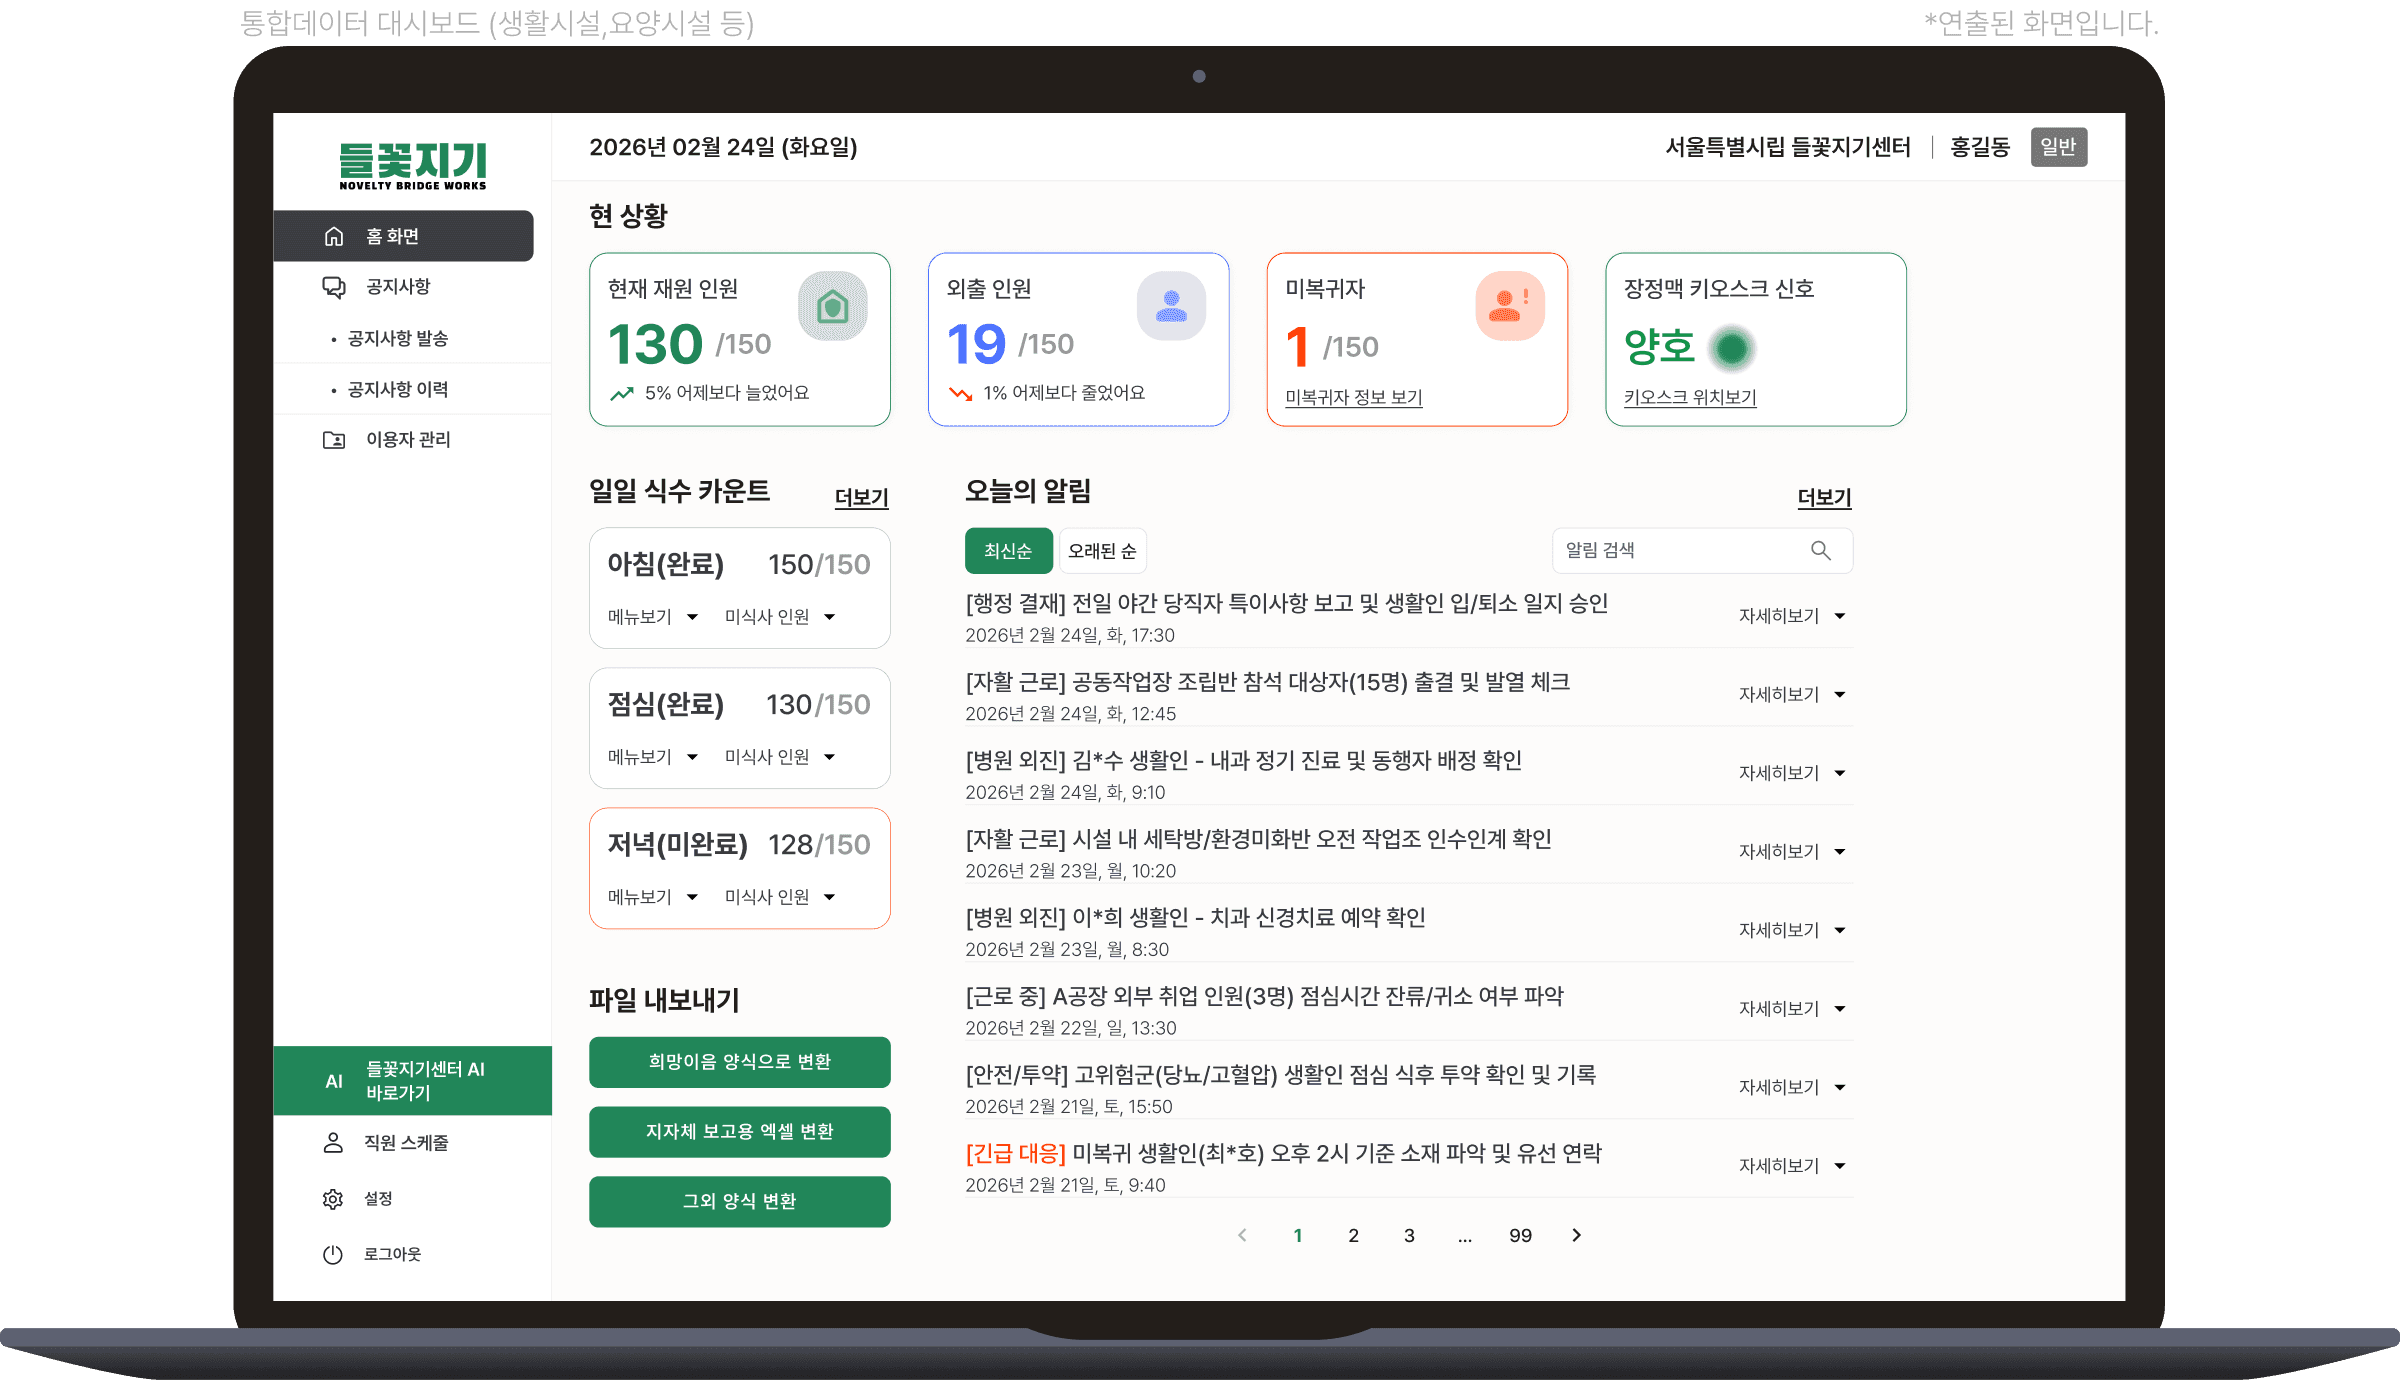Click the 설정 gear icon
The height and width of the screenshot is (1380, 2400).
click(x=333, y=1199)
